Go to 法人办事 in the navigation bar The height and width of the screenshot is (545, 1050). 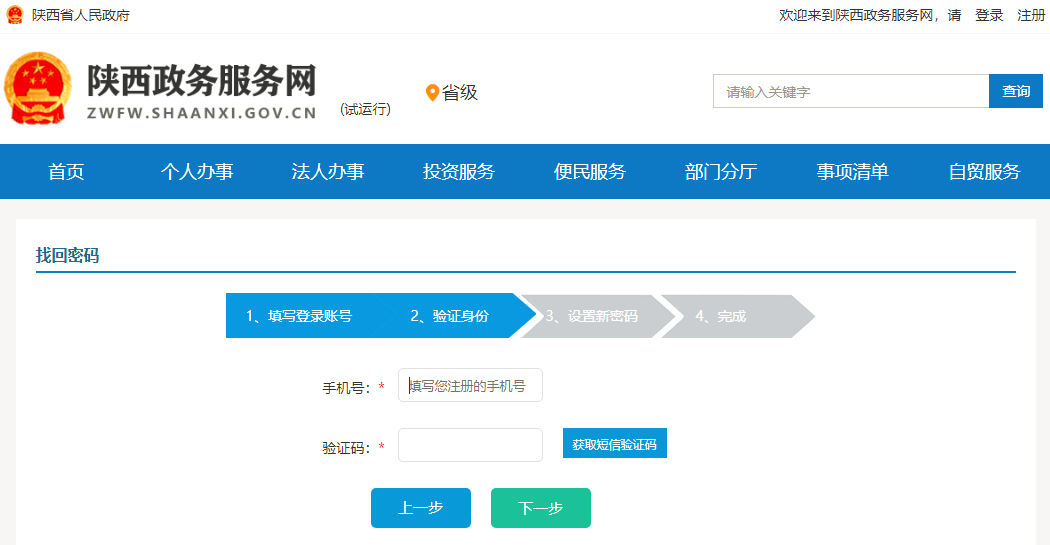(x=328, y=172)
